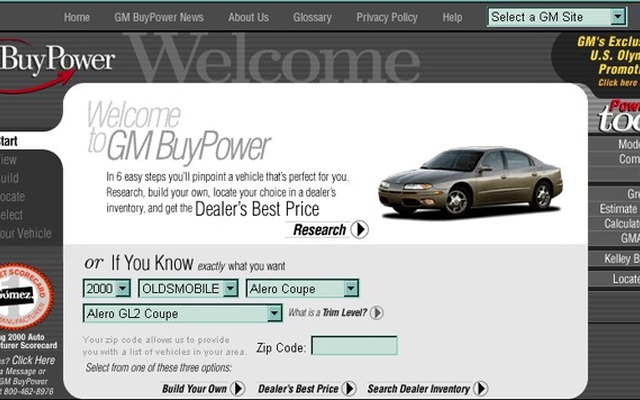The width and height of the screenshot is (640, 400).
Task: Click the What is a Trim Level arrow icon
Action: click(x=376, y=313)
